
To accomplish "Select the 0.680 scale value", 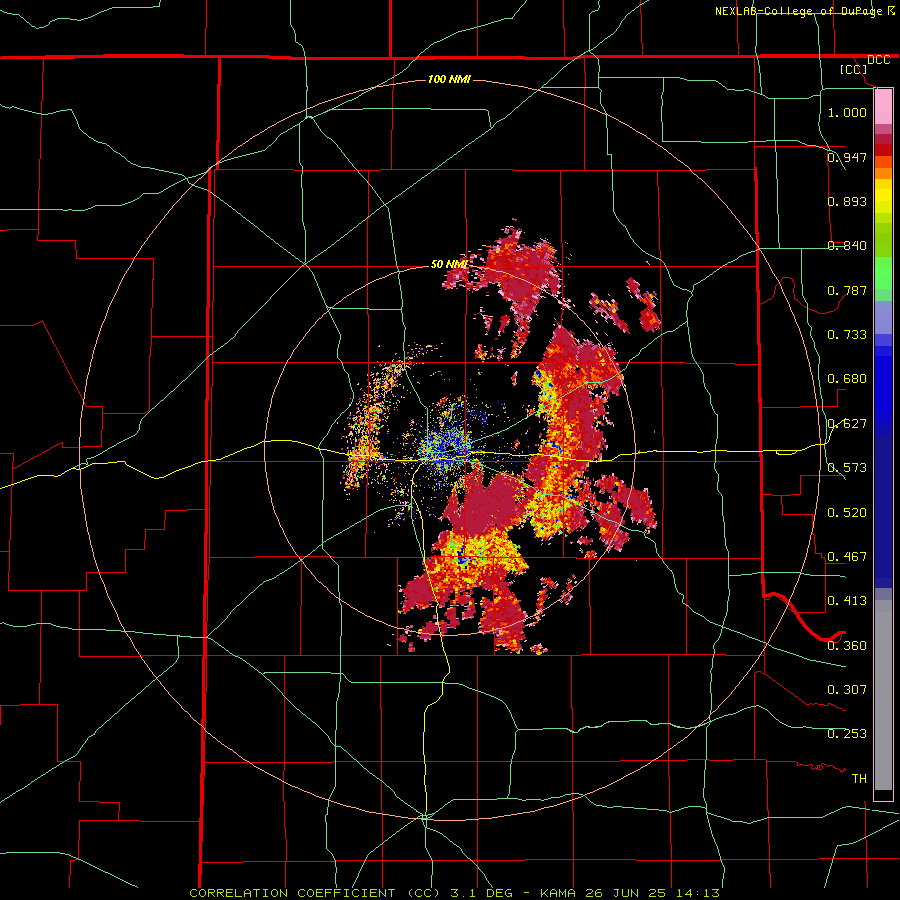I will coord(847,378).
